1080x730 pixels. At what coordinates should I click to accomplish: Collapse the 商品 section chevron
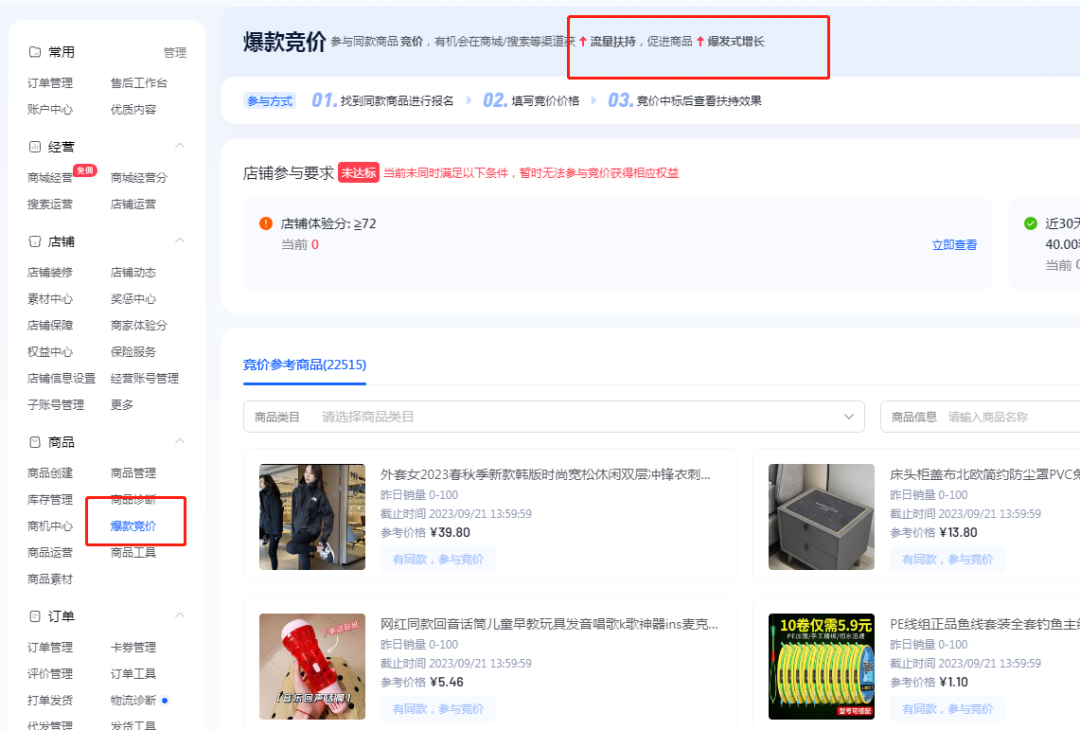point(182,441)
